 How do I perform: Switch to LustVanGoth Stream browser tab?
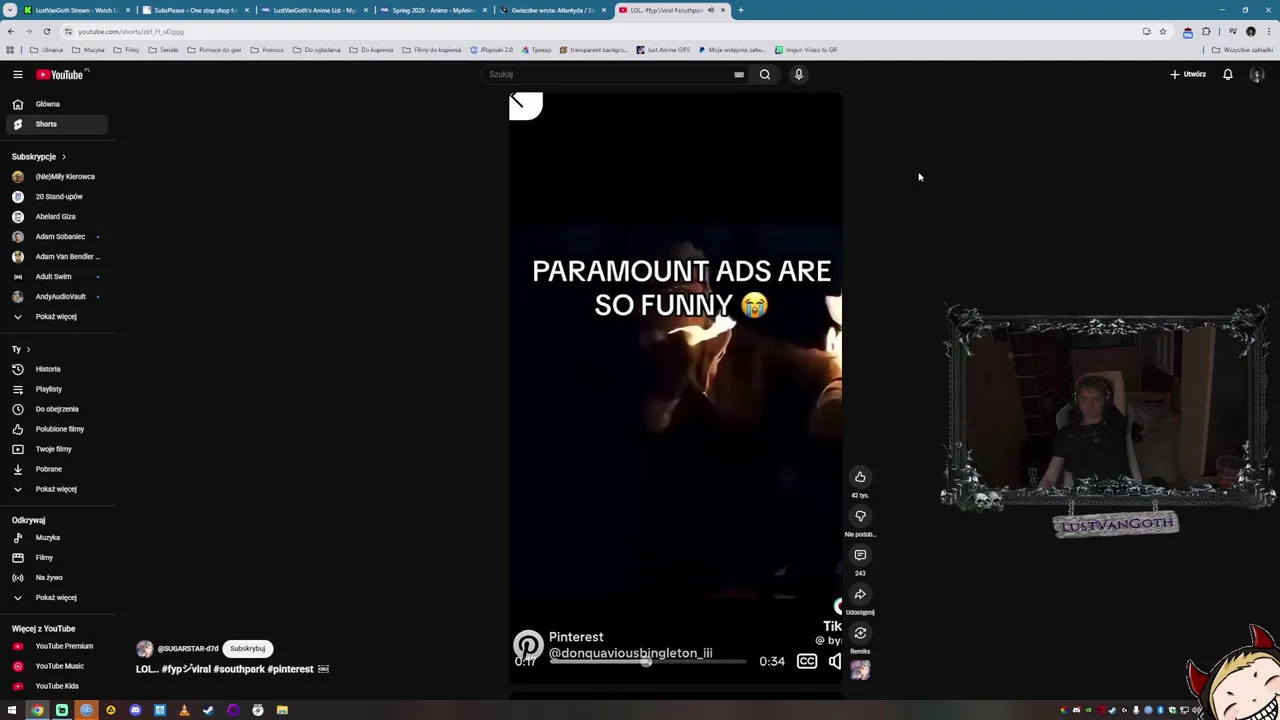click(76, 10)
